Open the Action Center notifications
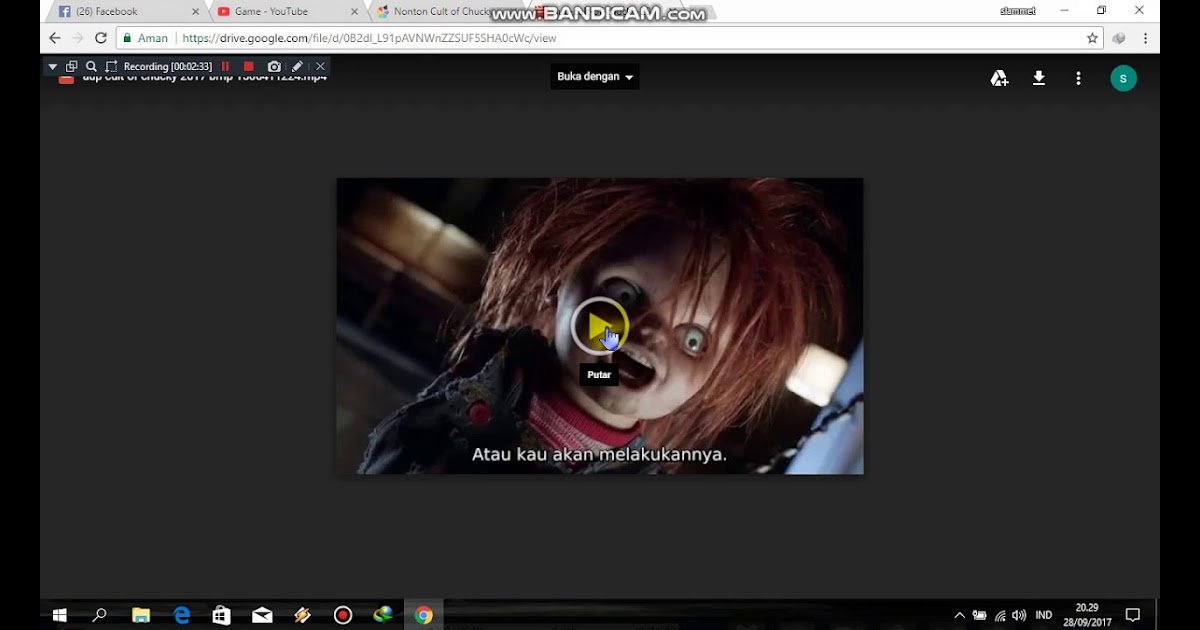This screenshot has width=1200, height=630. click(1133, 615)
